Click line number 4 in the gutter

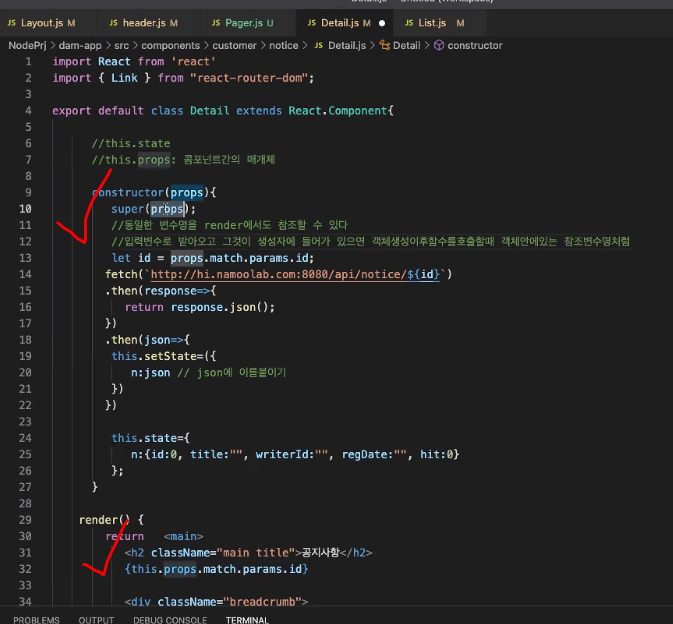pyautogui.click(x=28, y=111)
